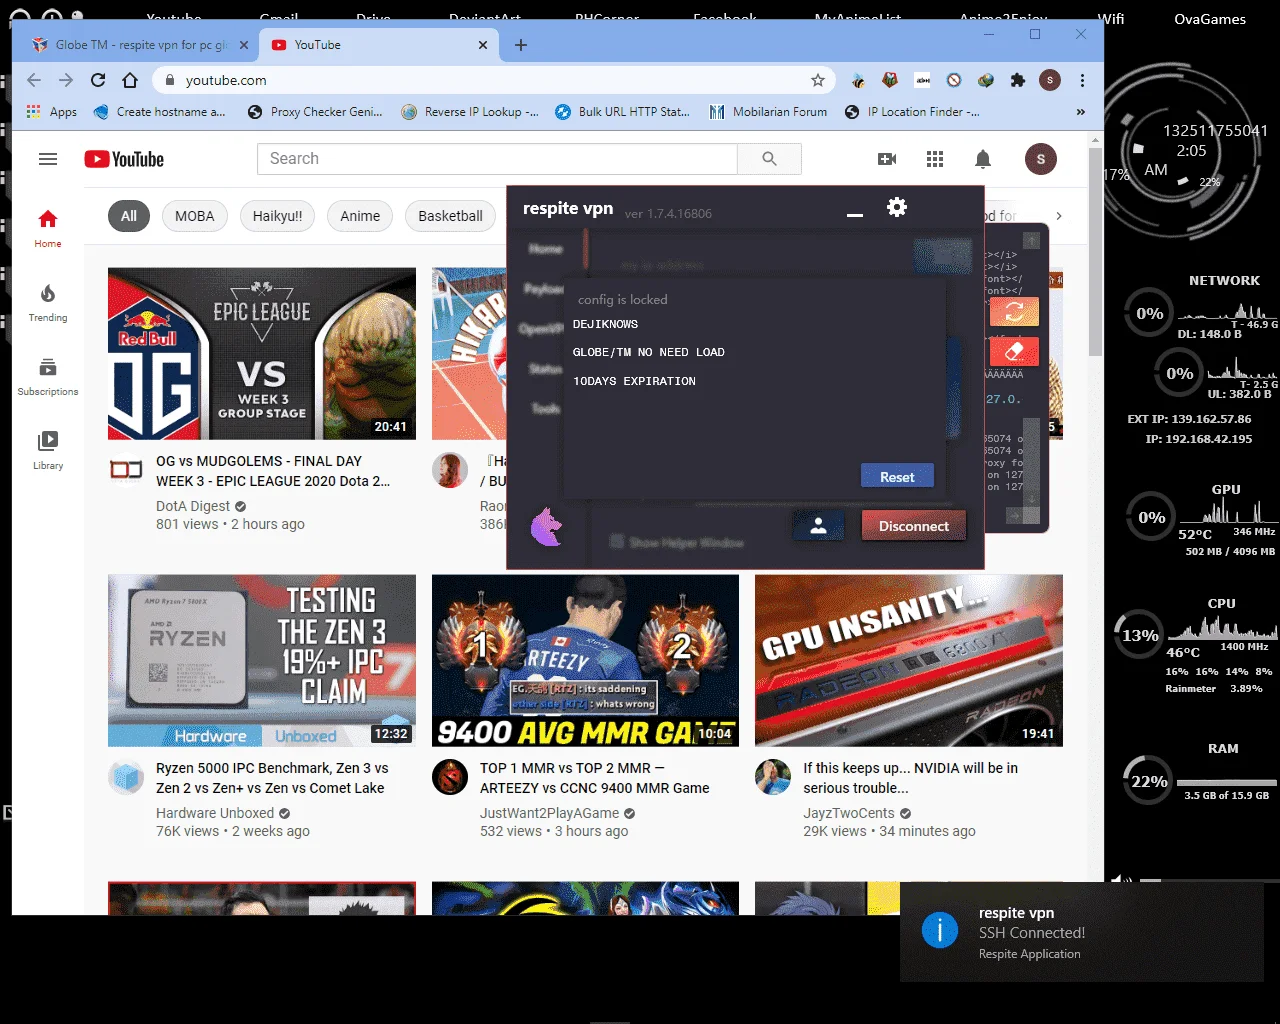This screenshot has height=1024, width=1280.
Task: Click the YouTube logo
Action: pyautogui.click(x=124, y=159)
